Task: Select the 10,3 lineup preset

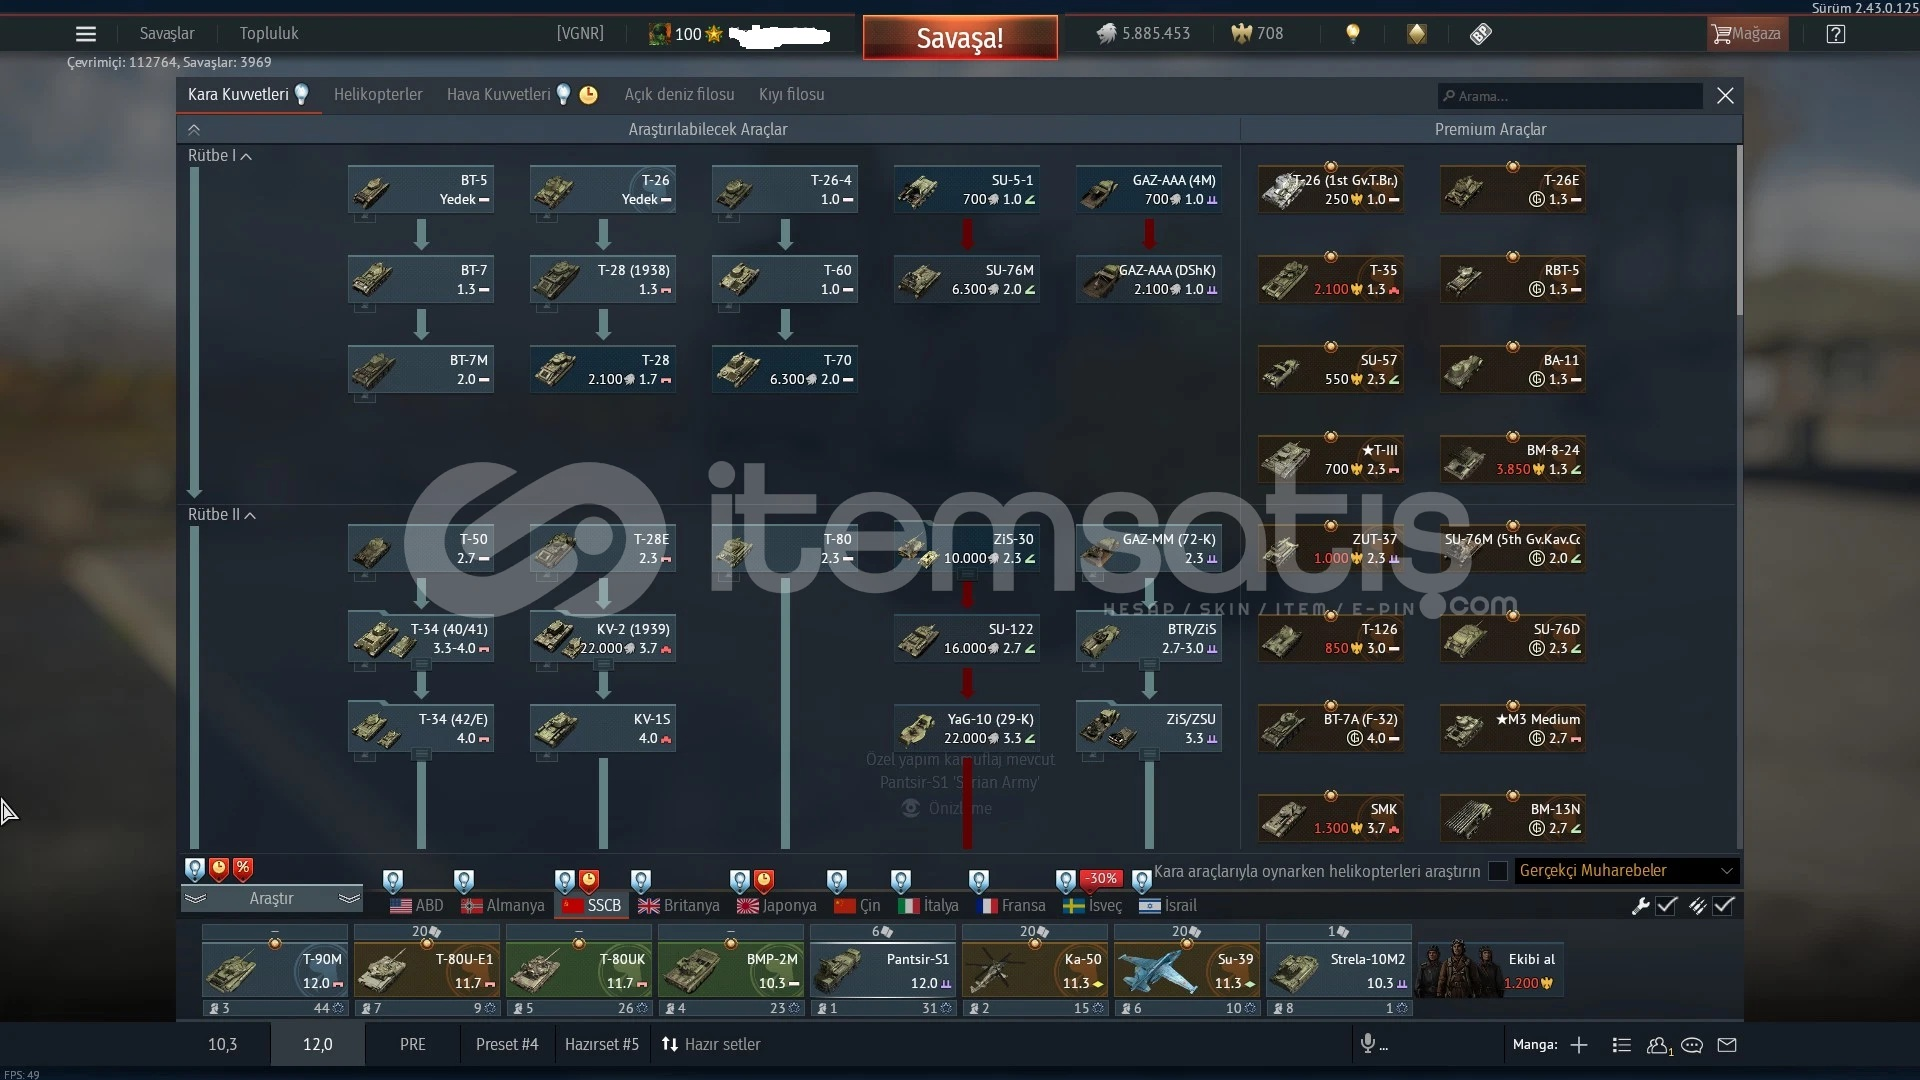Action: tap(223, 1045)
